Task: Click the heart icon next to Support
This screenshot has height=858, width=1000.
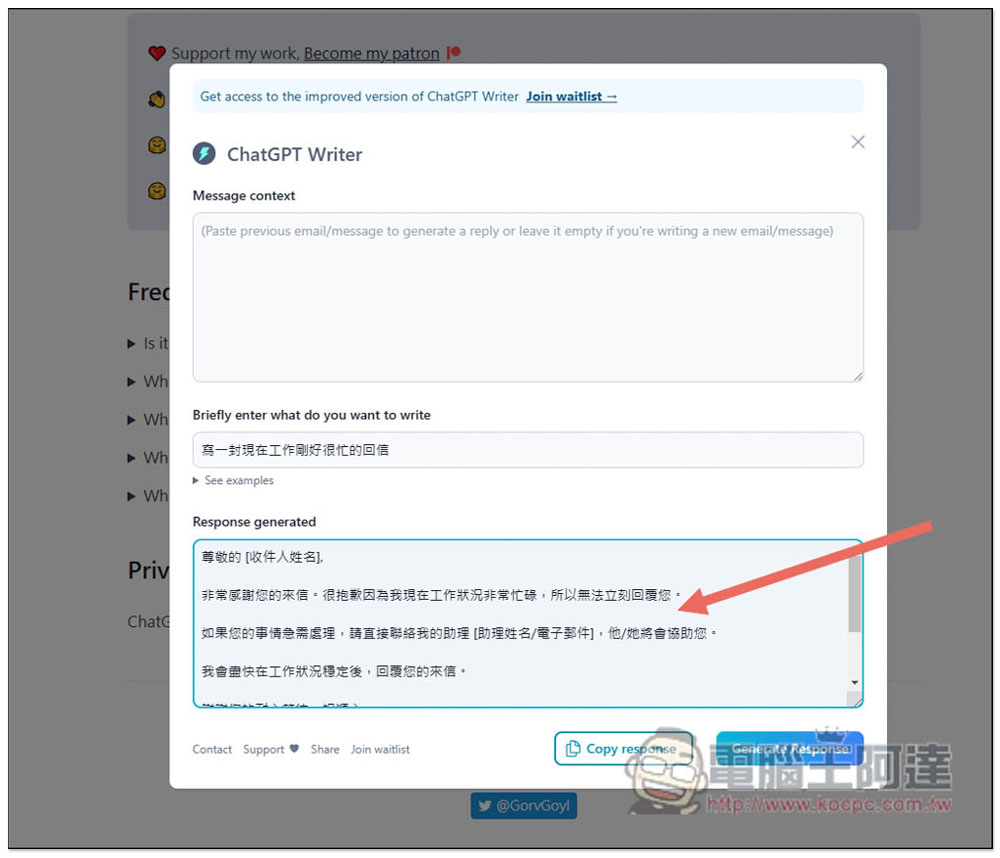Action: click(x=293, y=748)
